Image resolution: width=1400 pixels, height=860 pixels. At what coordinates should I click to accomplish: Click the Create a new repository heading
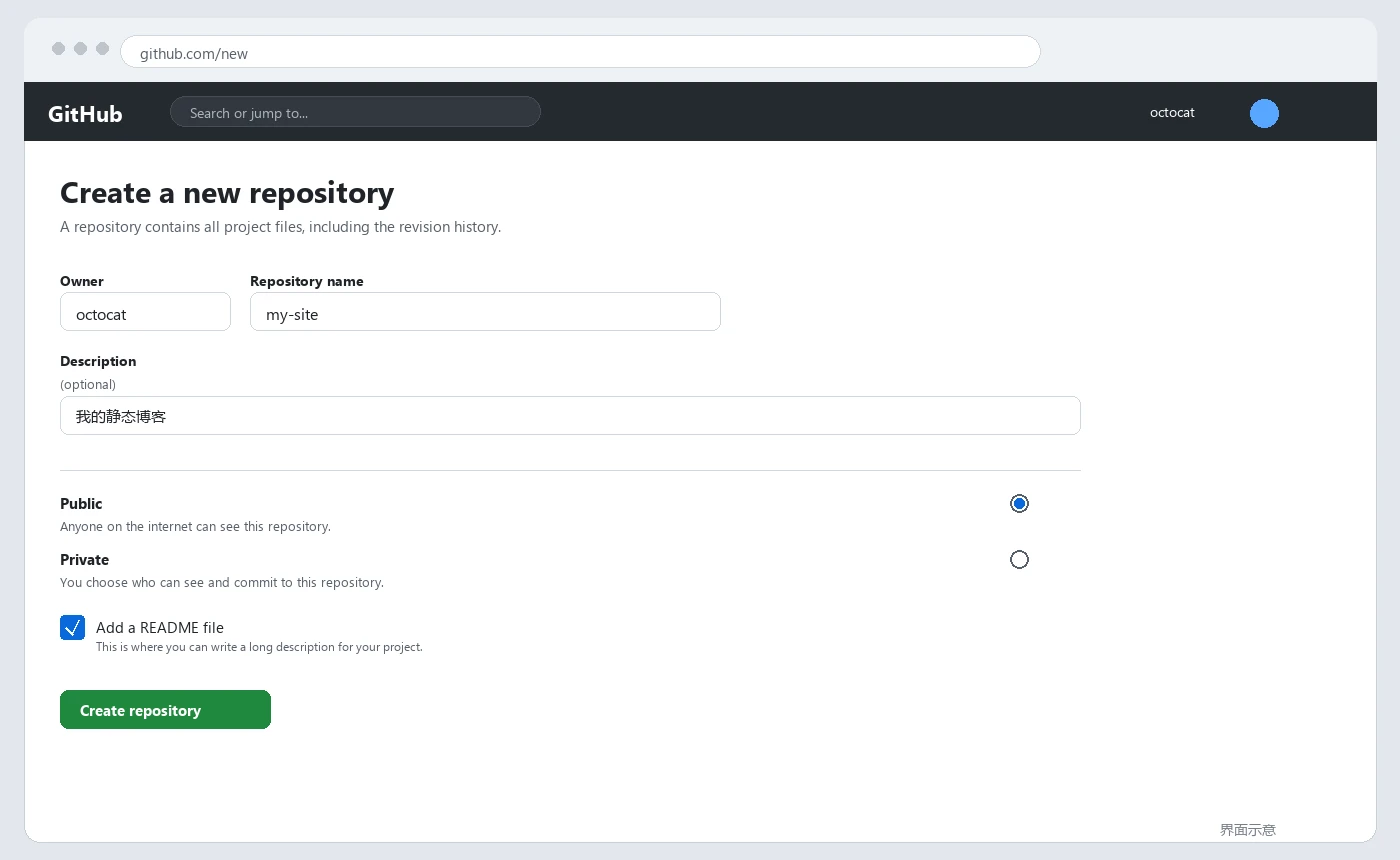click(227, 193)
